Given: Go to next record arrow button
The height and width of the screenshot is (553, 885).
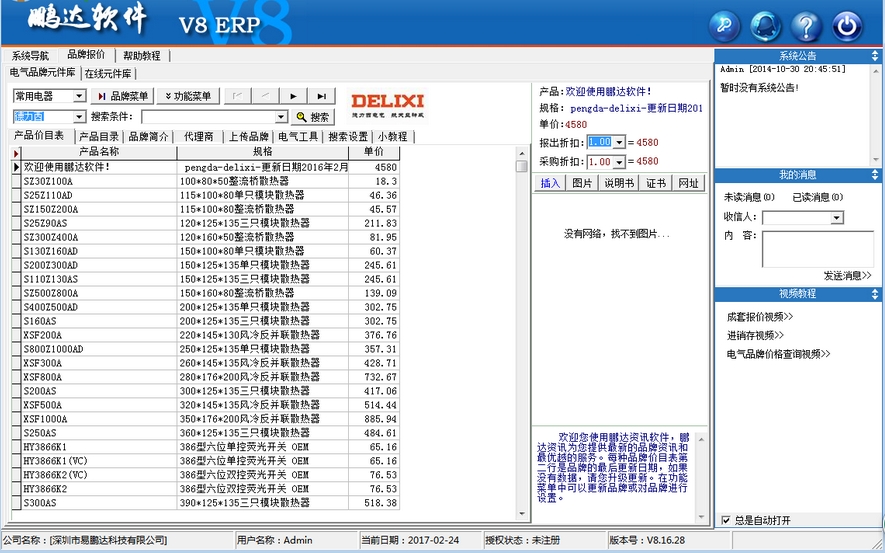Looking at the screenshot, I should [293, 96].
